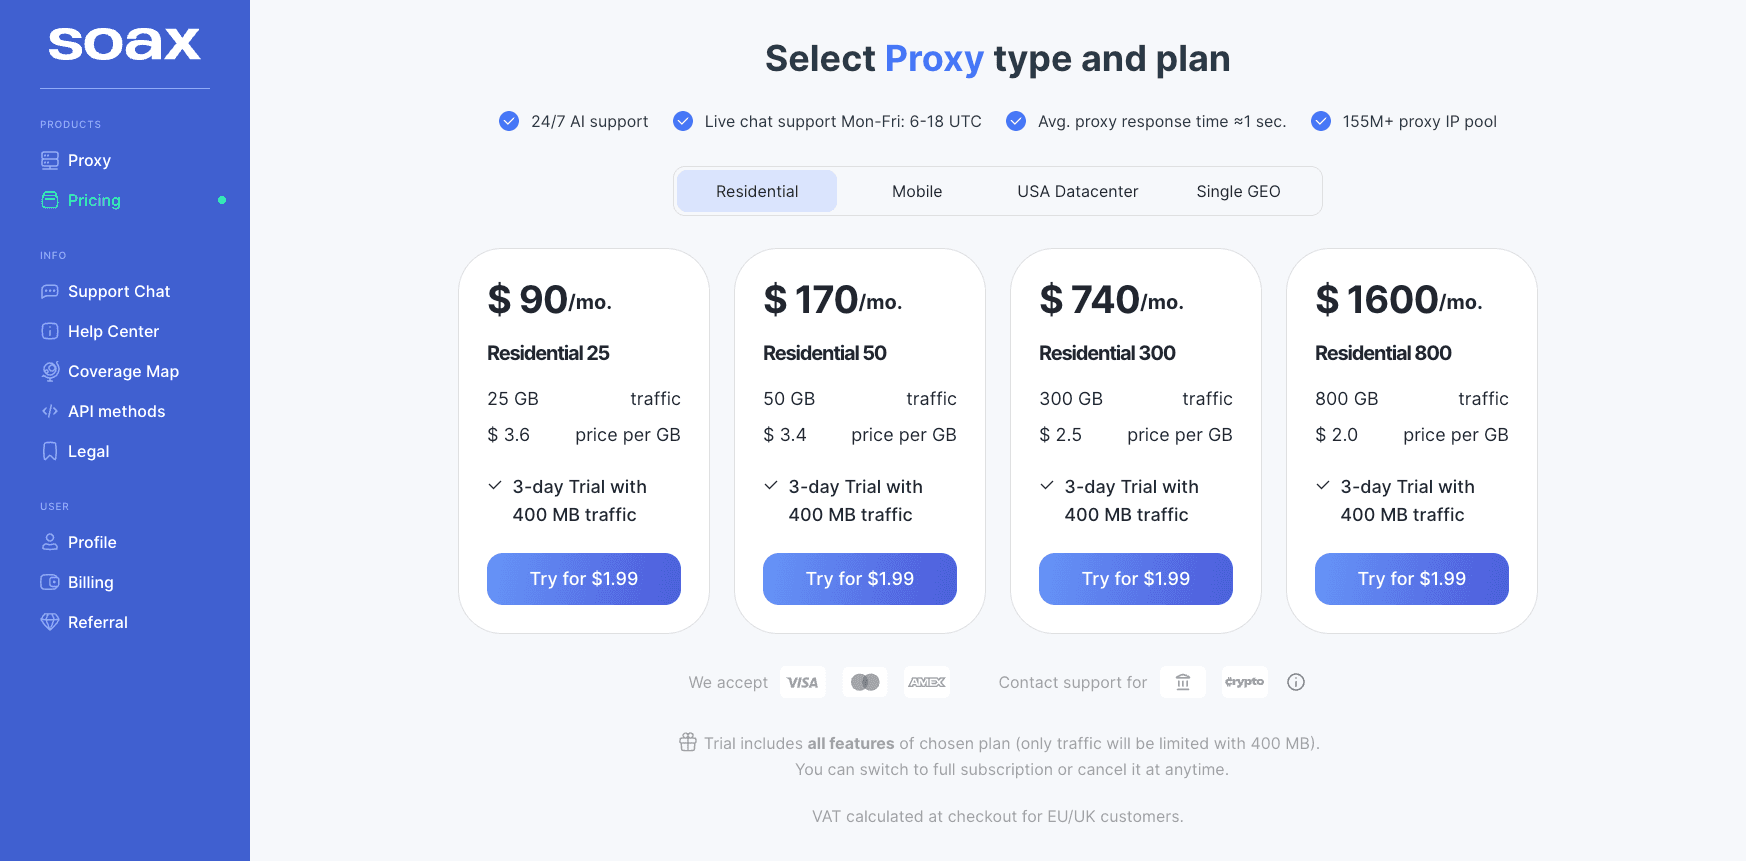
Task: Select the Residential tab
Action: point(757,192)
